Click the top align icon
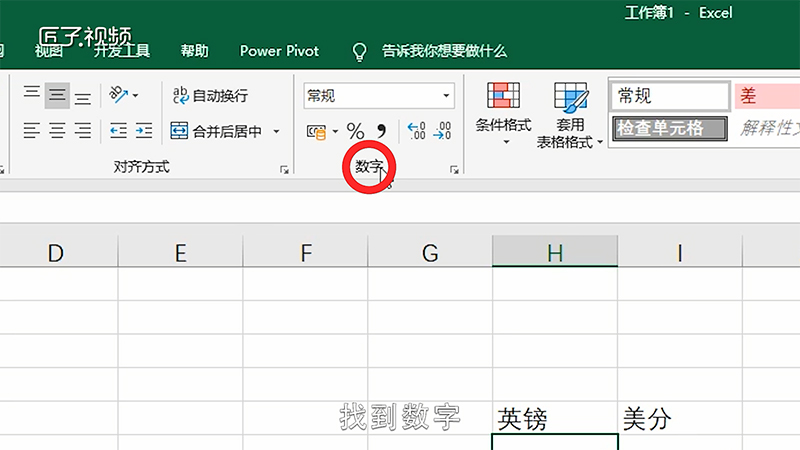 pos(32,96)
